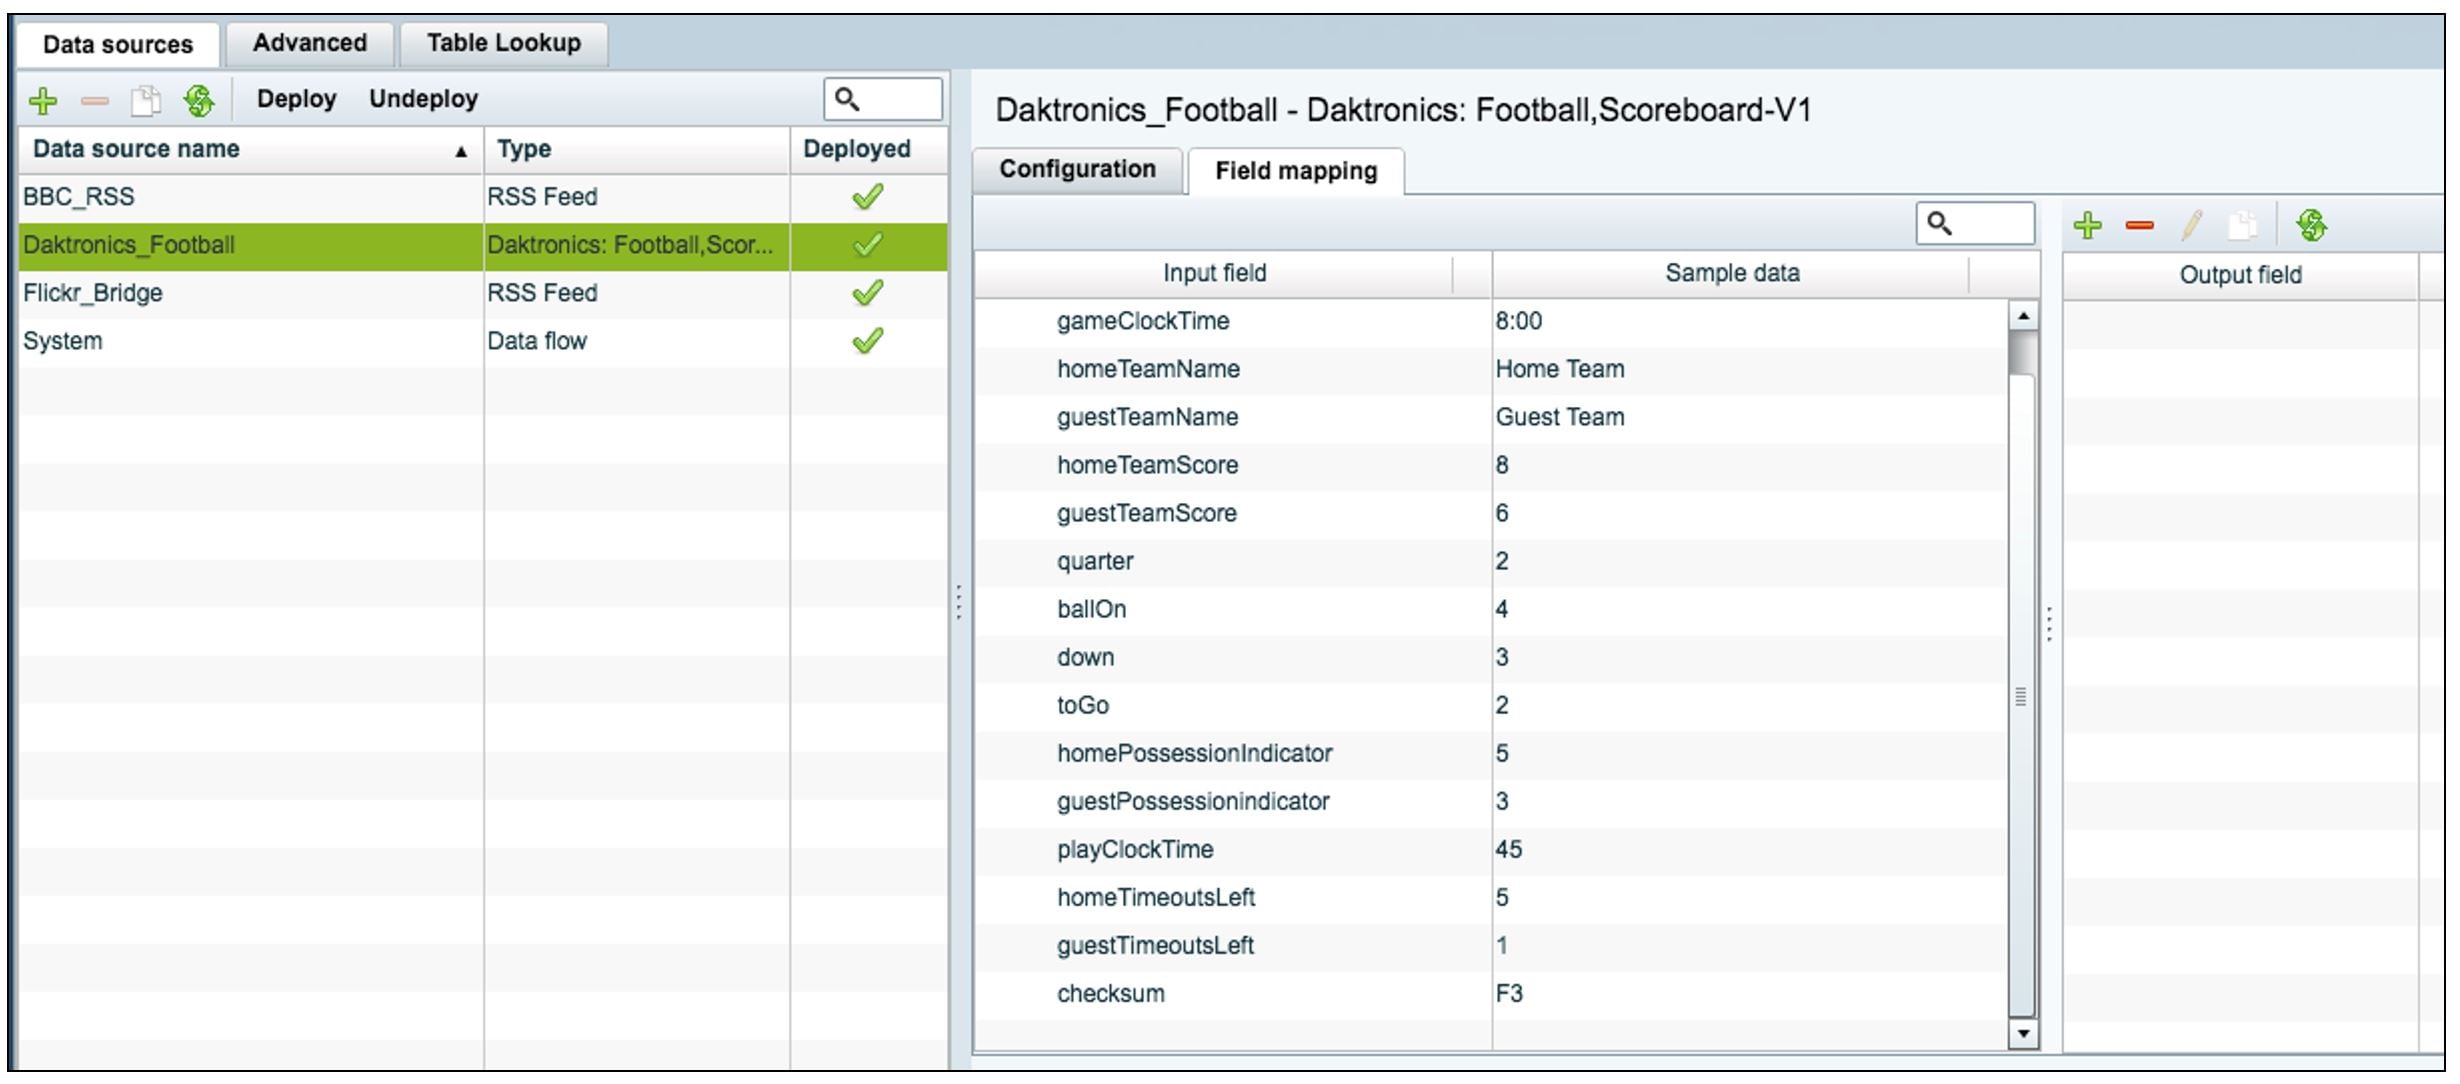Click the deployed checkmark for System
The width and height of the screenshot is (2460, 1084).
(x=867, y=340)
